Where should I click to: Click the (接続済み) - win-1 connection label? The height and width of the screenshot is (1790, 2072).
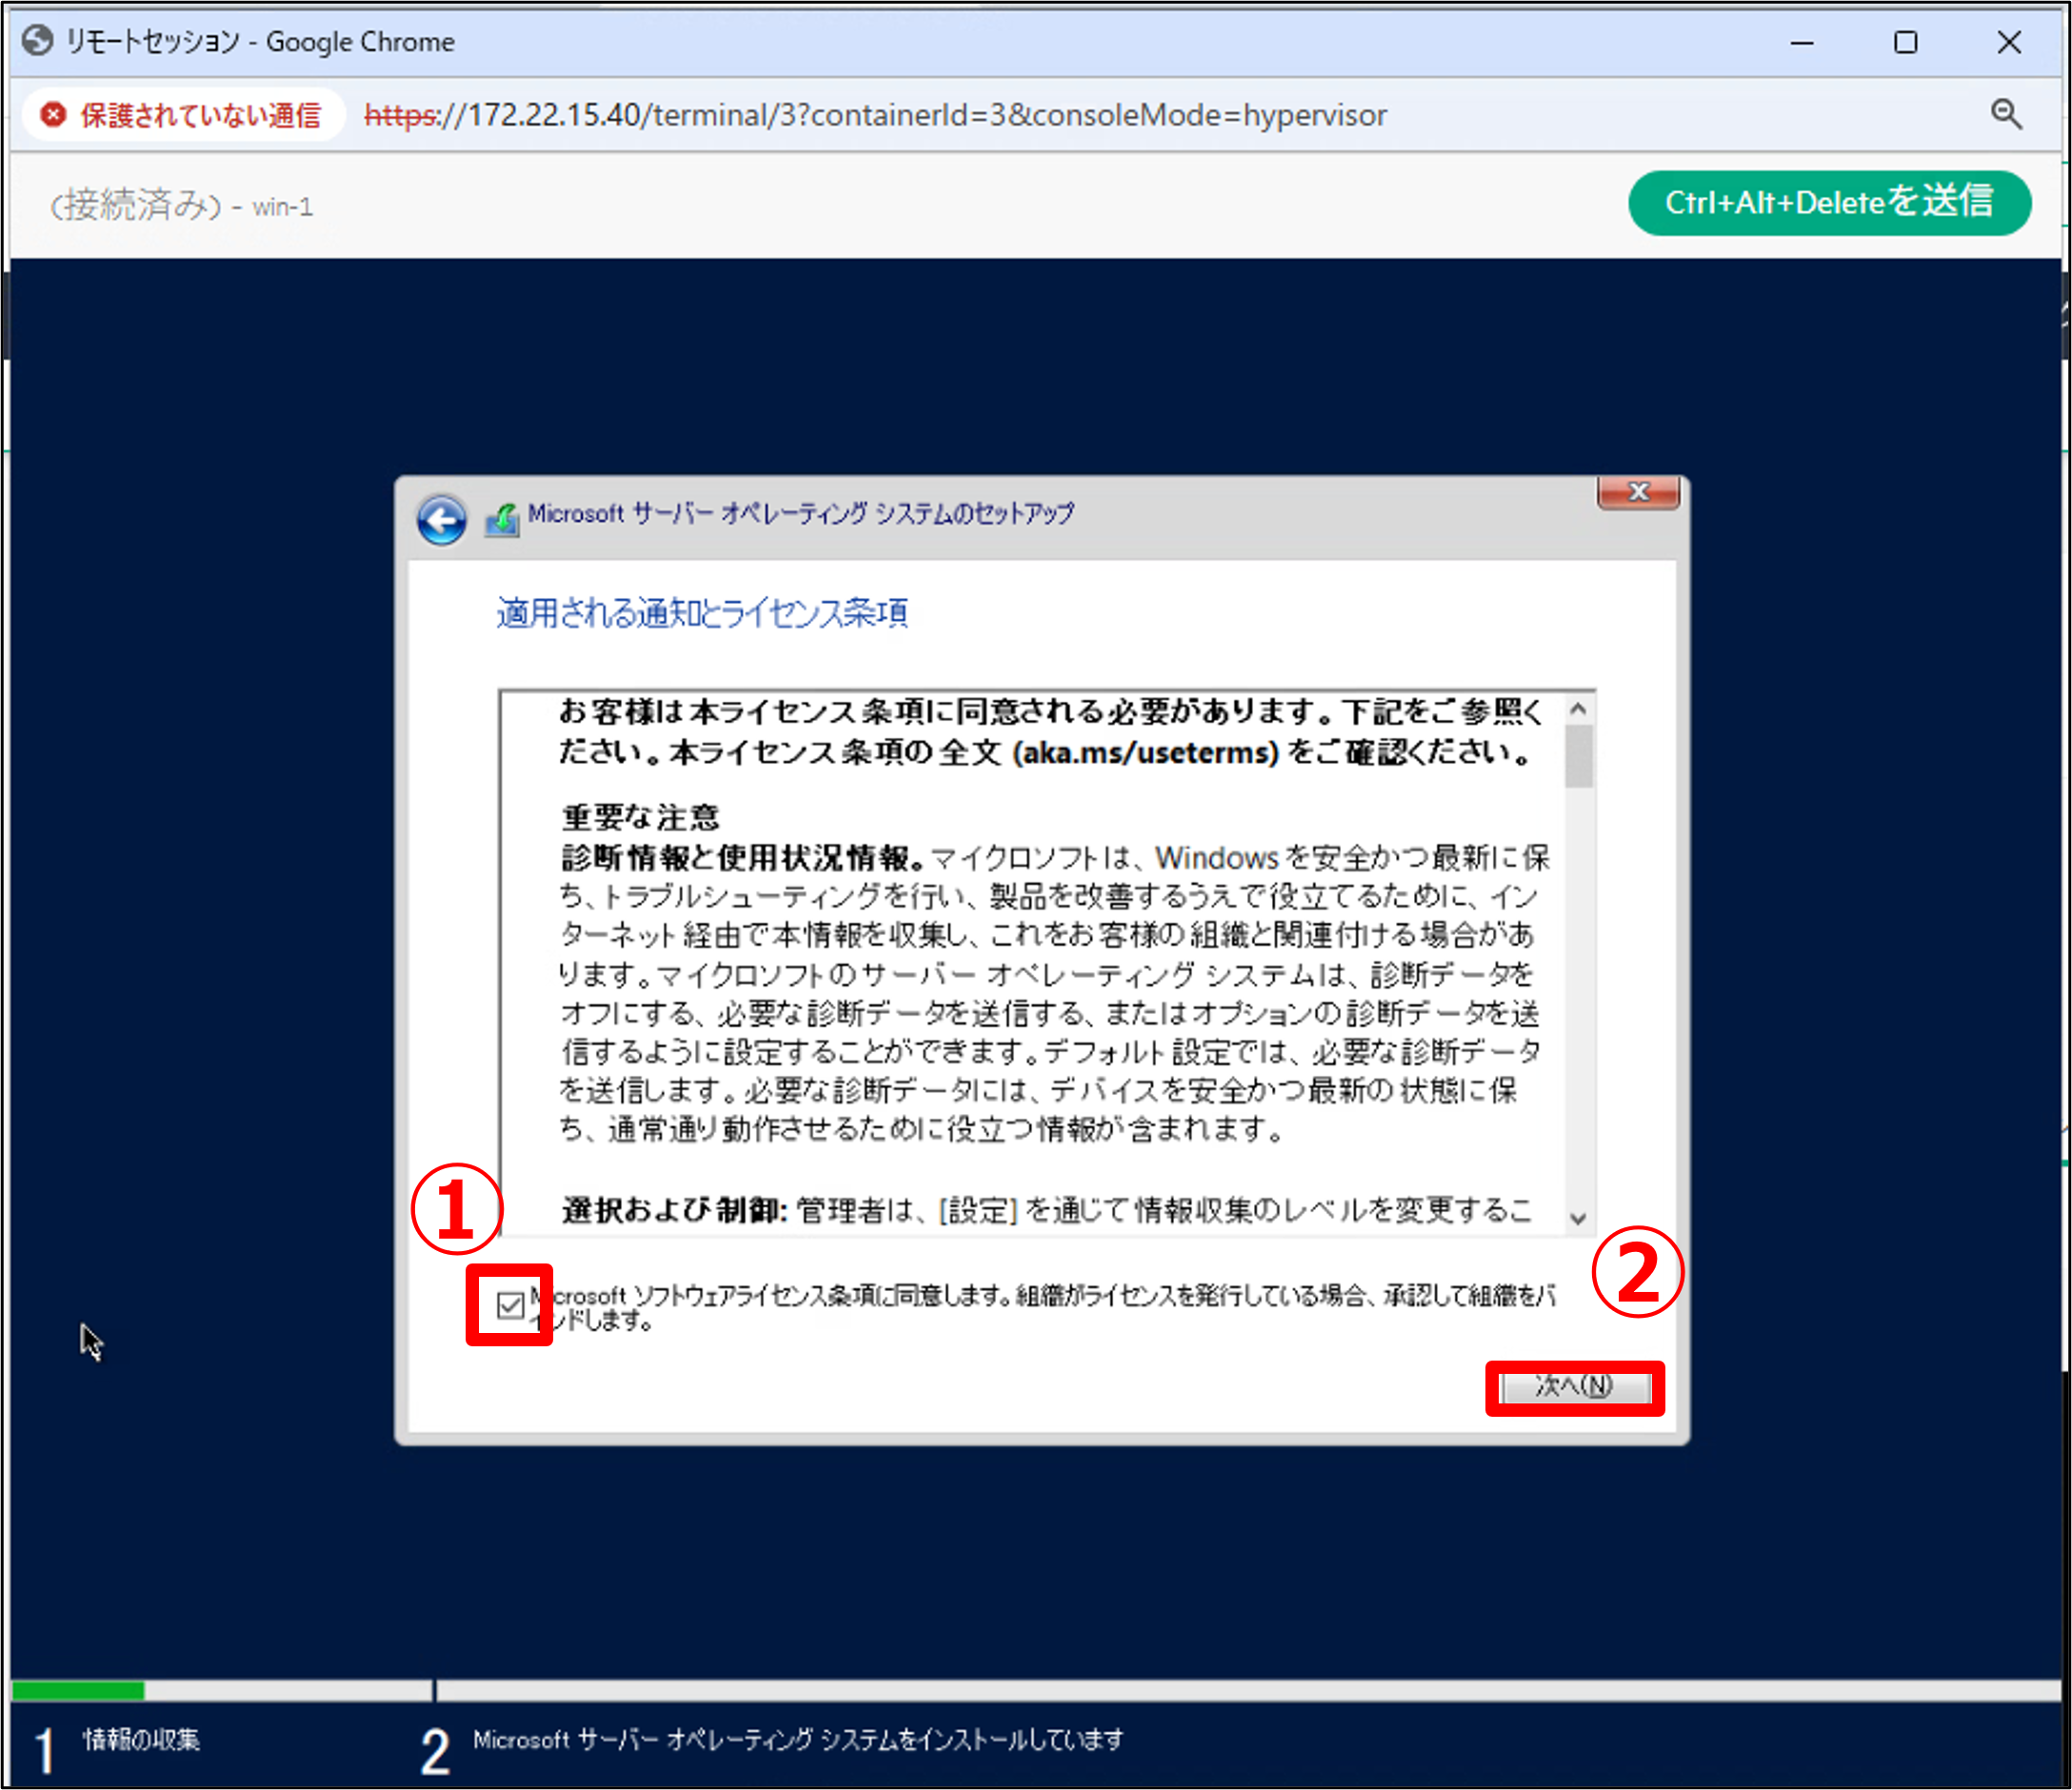180,206
